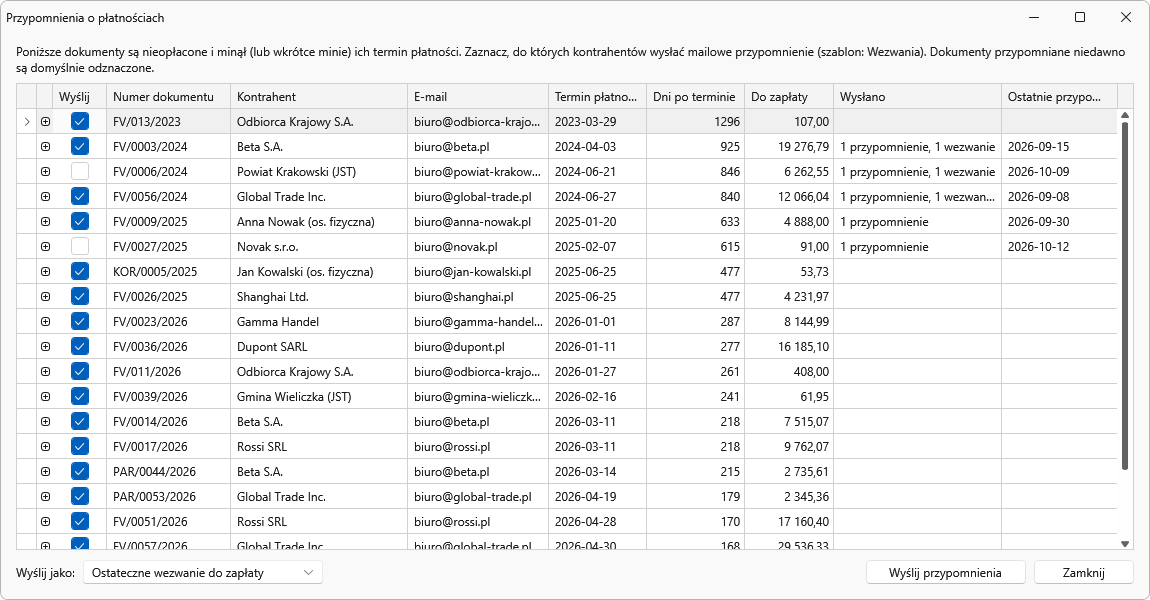The image size is (1150, 600).
Task: Toggle Wyślij checkbox for PAR/0053/2026
Action: tap(80, 496)
